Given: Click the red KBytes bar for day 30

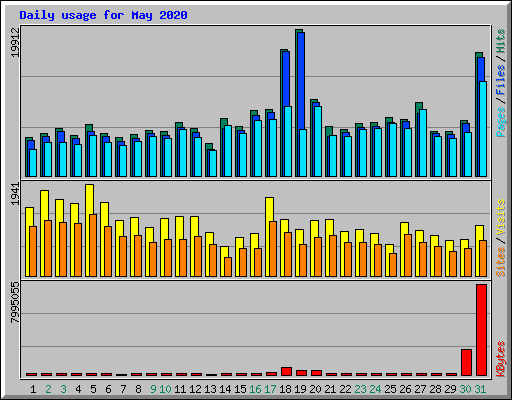Looking at the screenshot, I should coord(466,362).
